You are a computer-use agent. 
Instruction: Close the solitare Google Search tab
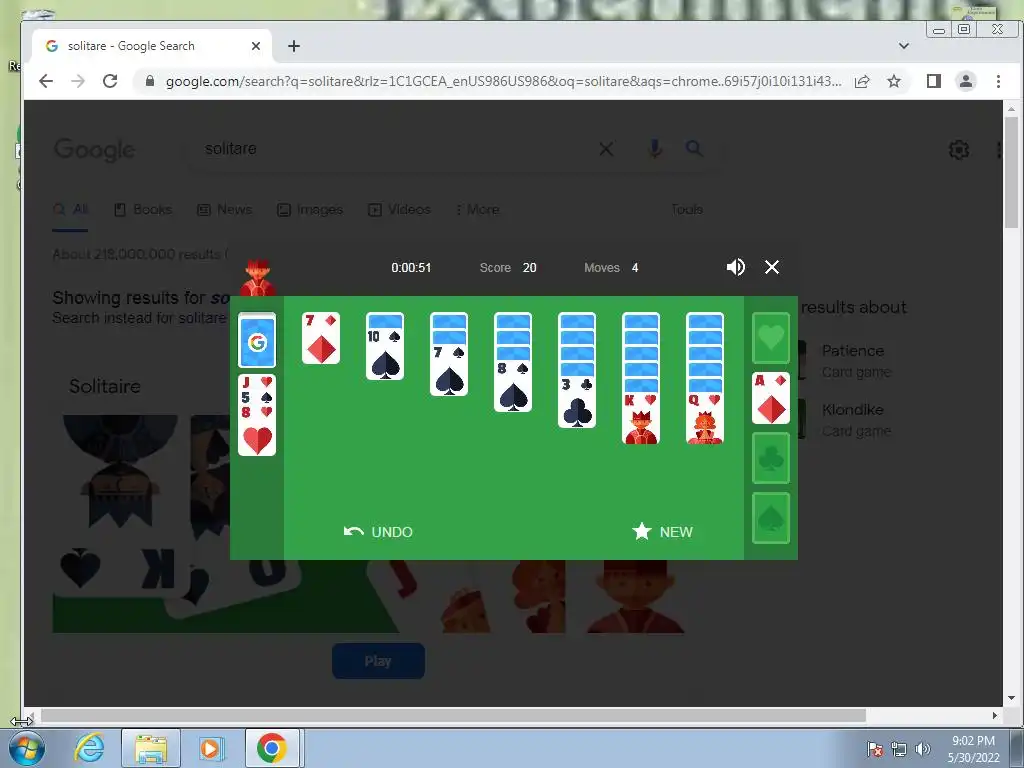(x=256, y=46)
